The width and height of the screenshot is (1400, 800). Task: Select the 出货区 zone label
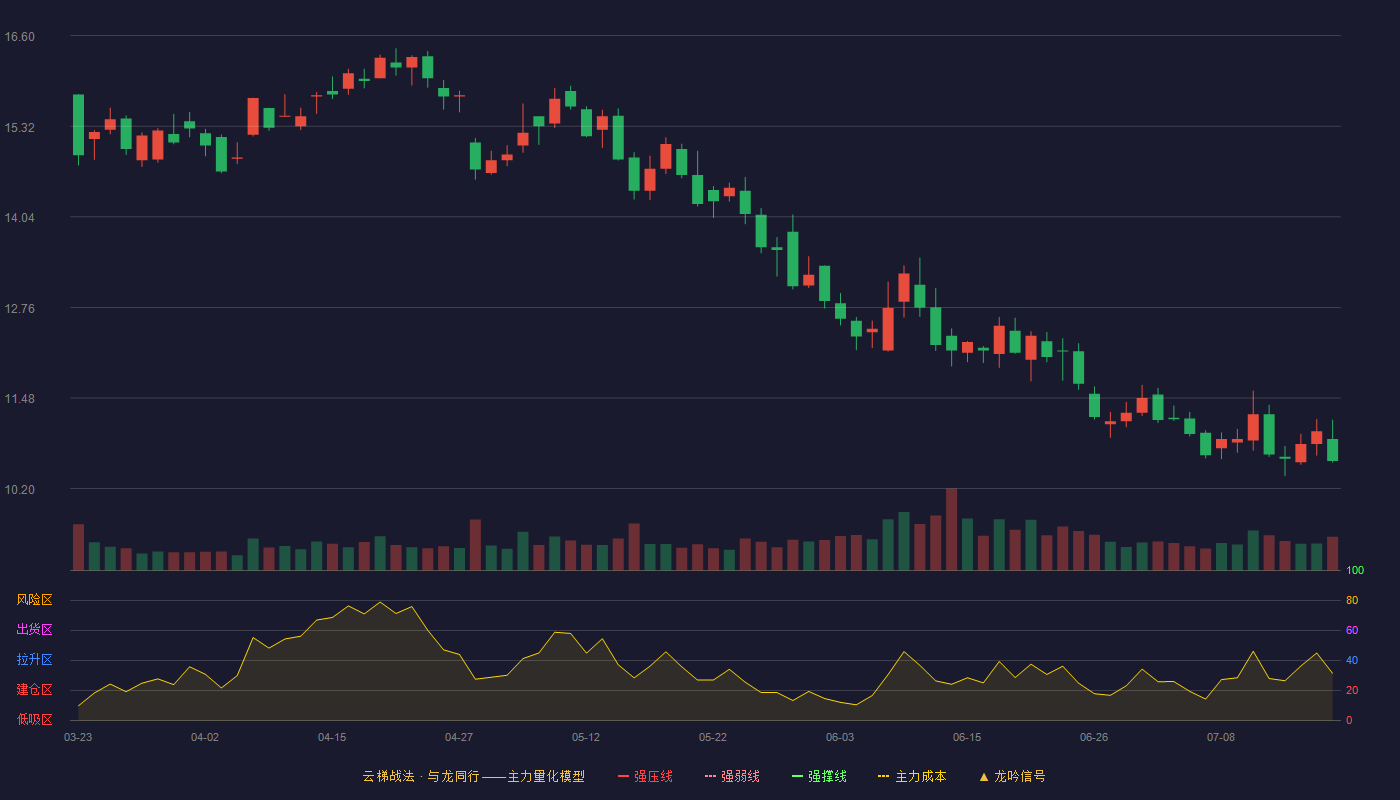(34, 630)
